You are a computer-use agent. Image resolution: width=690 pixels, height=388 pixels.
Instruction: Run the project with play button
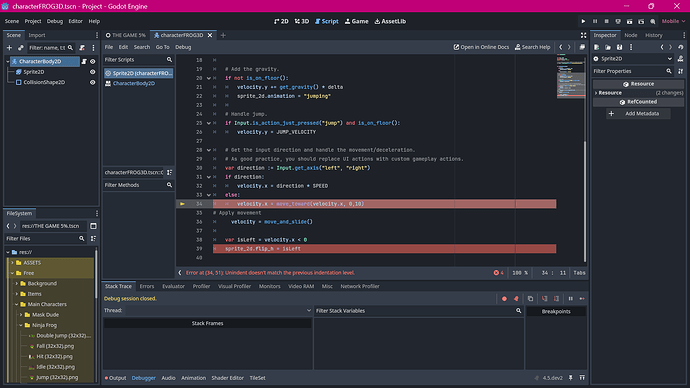584,21
